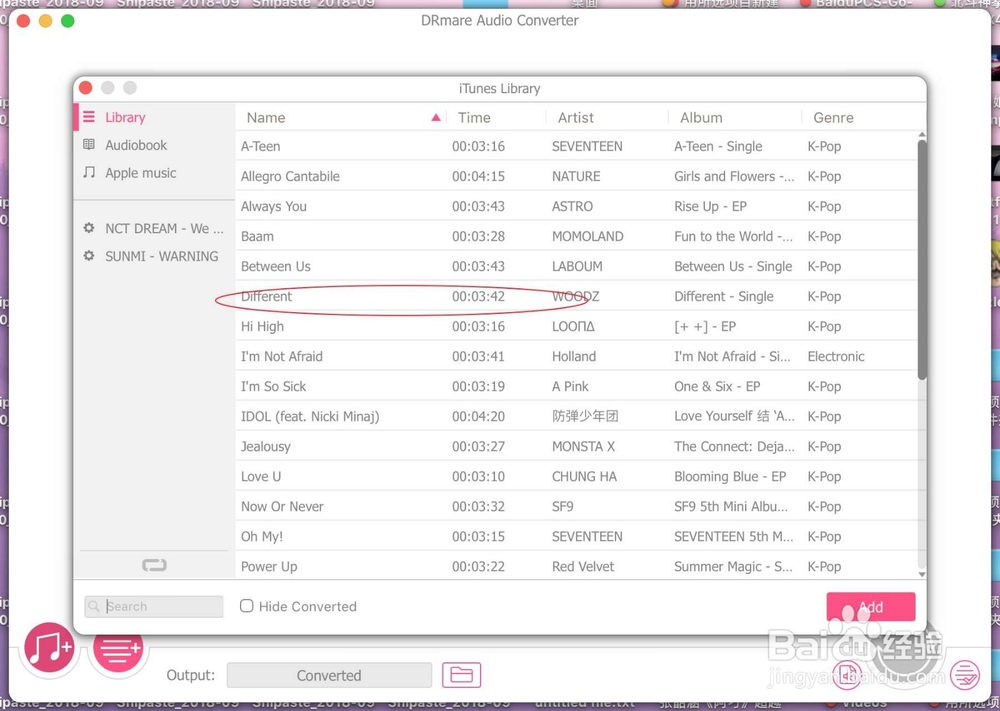Open the output folder icon
The image size is (1000, 711).
(462, 675)
